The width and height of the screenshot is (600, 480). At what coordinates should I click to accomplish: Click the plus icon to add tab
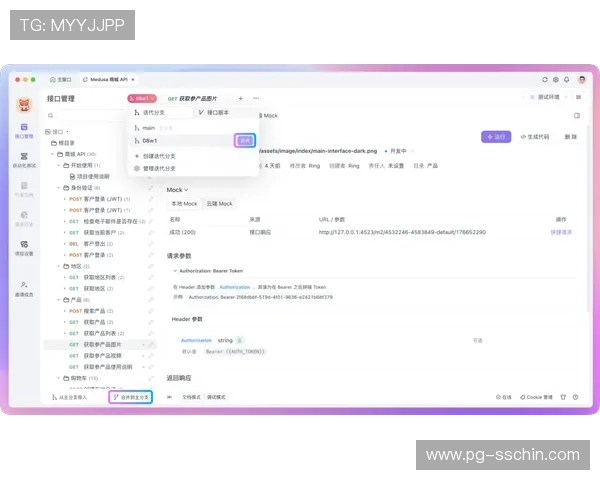click(240, 98)
